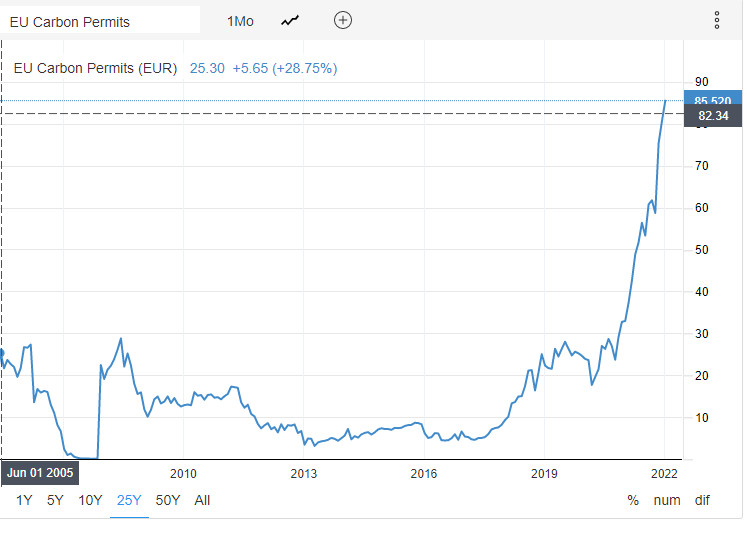Click the EU Carbon Permits (EUR) legend label
The height and width of the screenshot is (548, 747).
point(95,68)
